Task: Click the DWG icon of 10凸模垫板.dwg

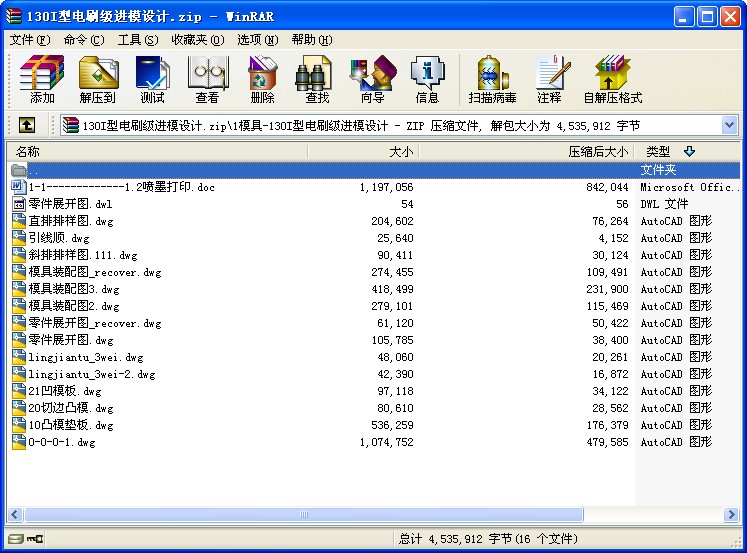Action: [x=19, y=425]
